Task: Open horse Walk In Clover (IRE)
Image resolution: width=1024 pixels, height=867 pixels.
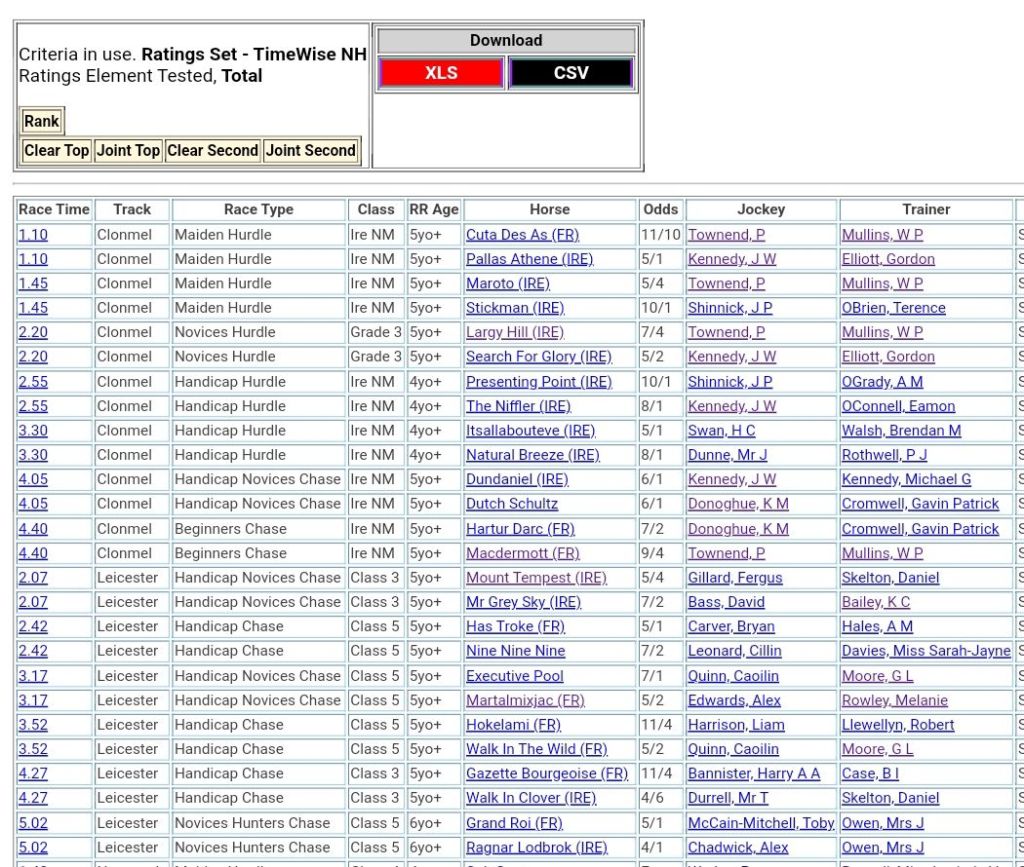Action: point(530,798)
